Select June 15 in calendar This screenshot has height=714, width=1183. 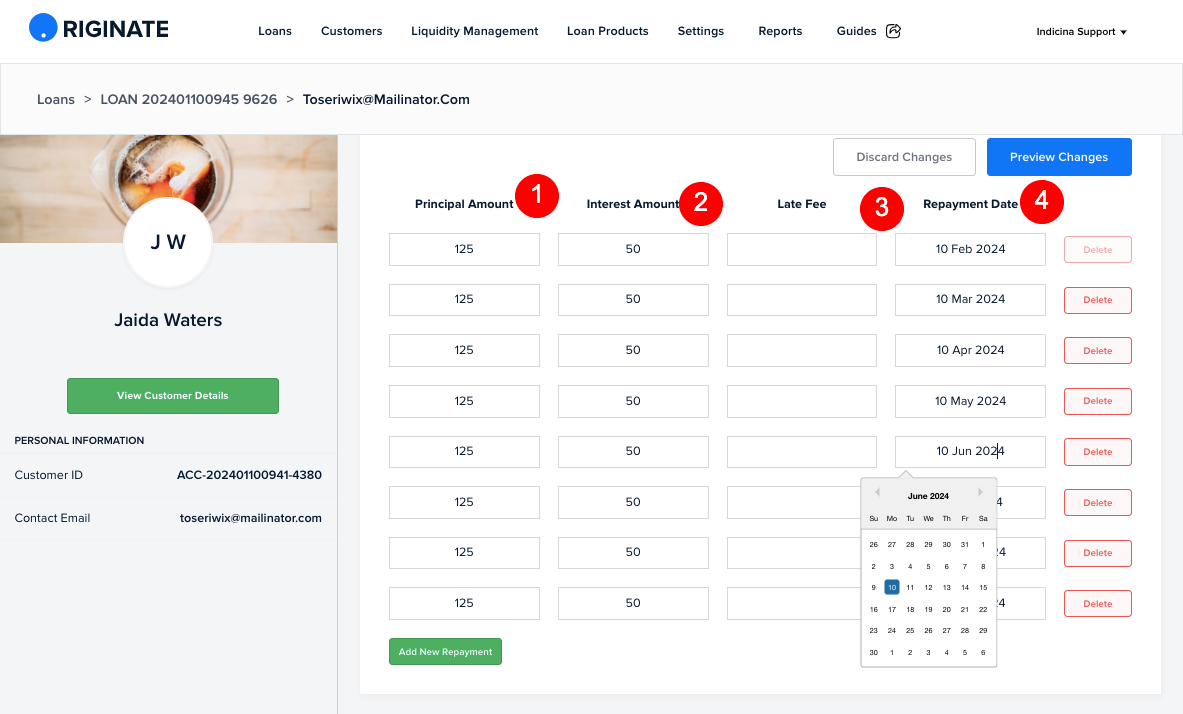(983, 587)
